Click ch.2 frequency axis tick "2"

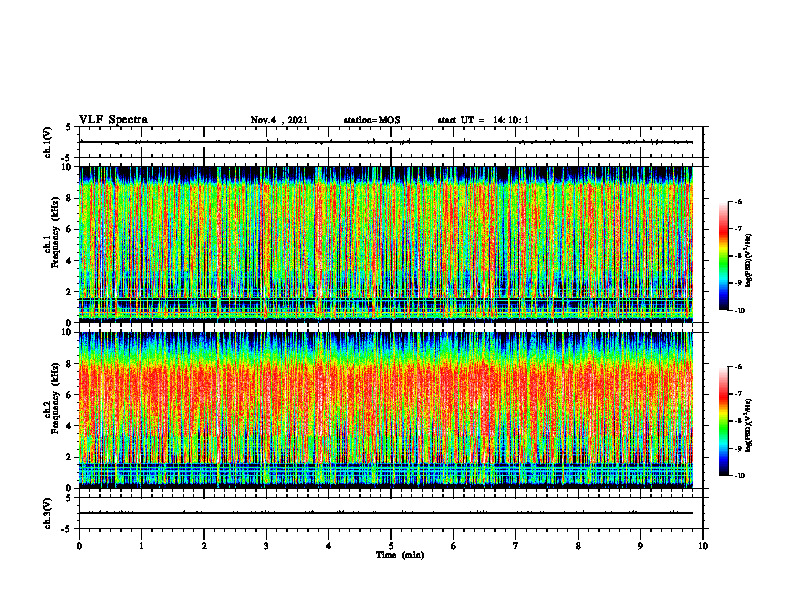click(x=69, y=457)
